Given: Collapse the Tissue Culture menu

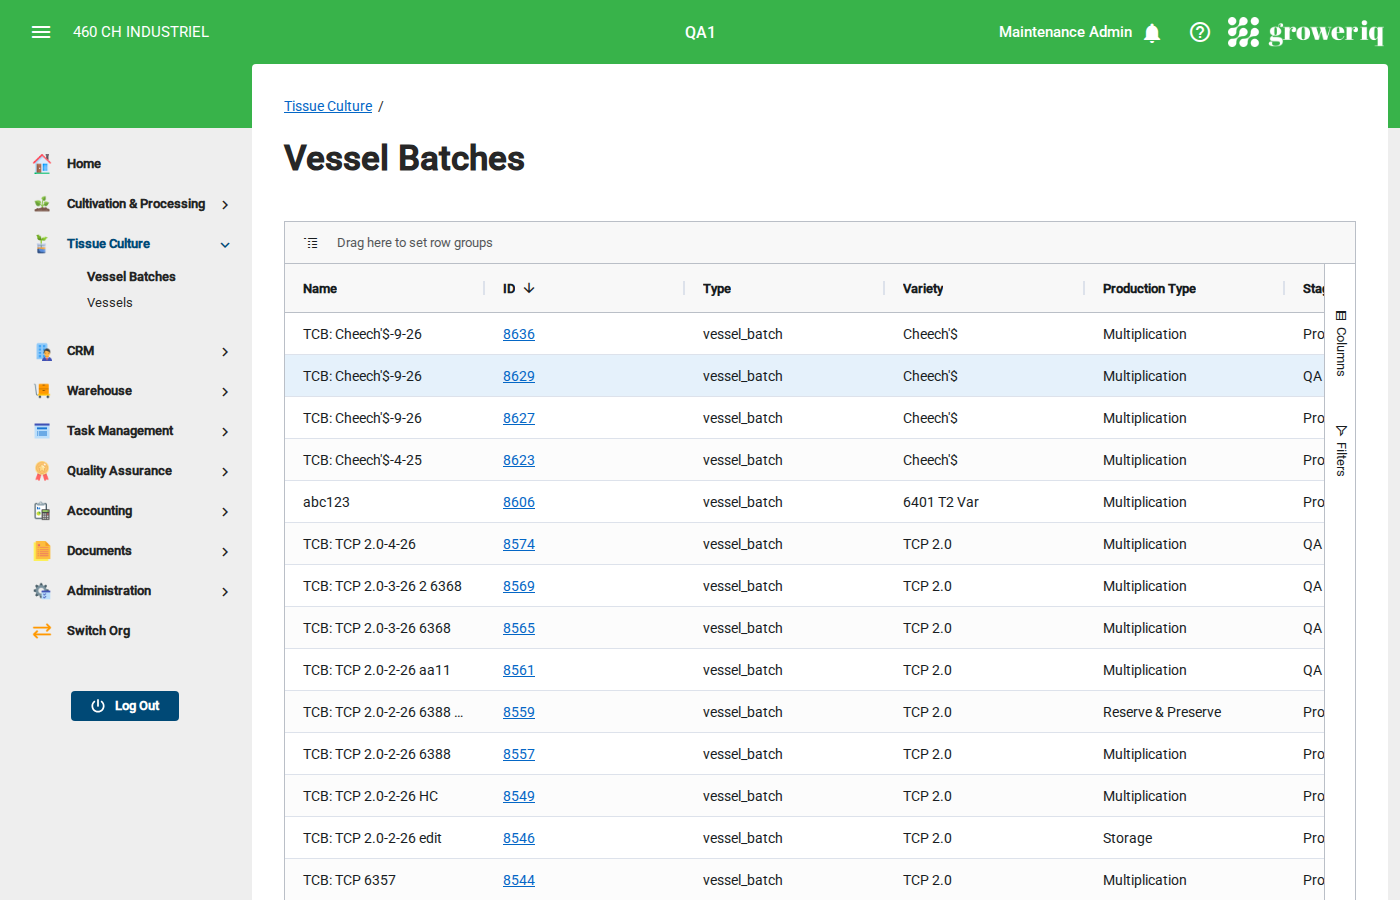Looking at the screenshot, I should pos(225,244).
